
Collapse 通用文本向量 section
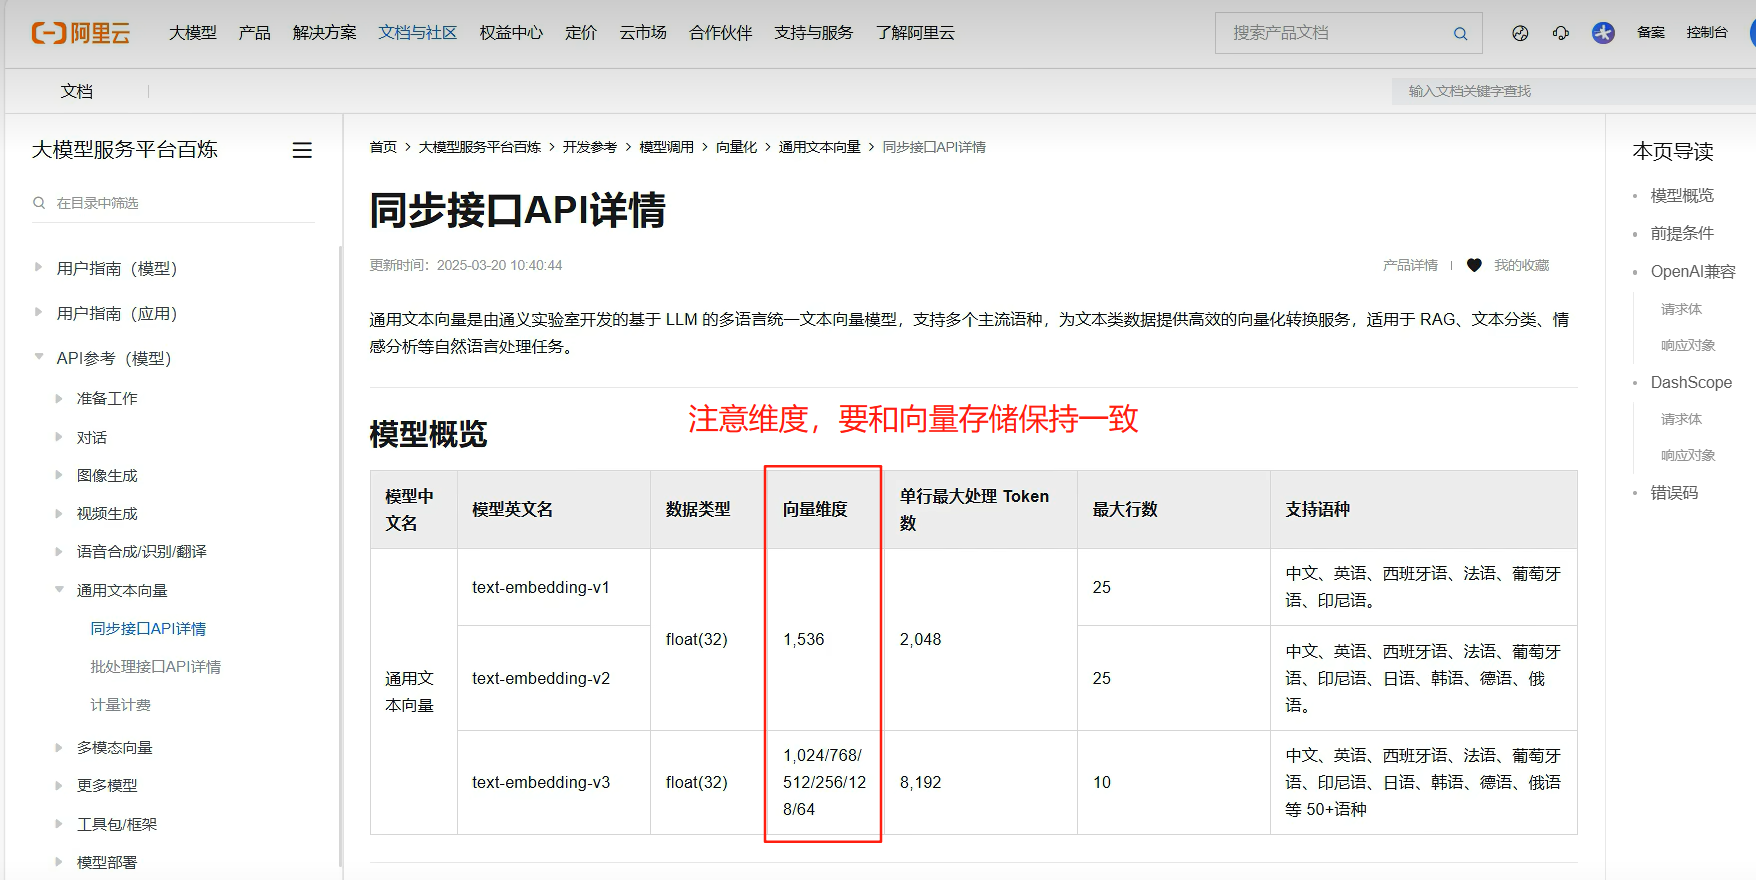(x=59, y=589)
